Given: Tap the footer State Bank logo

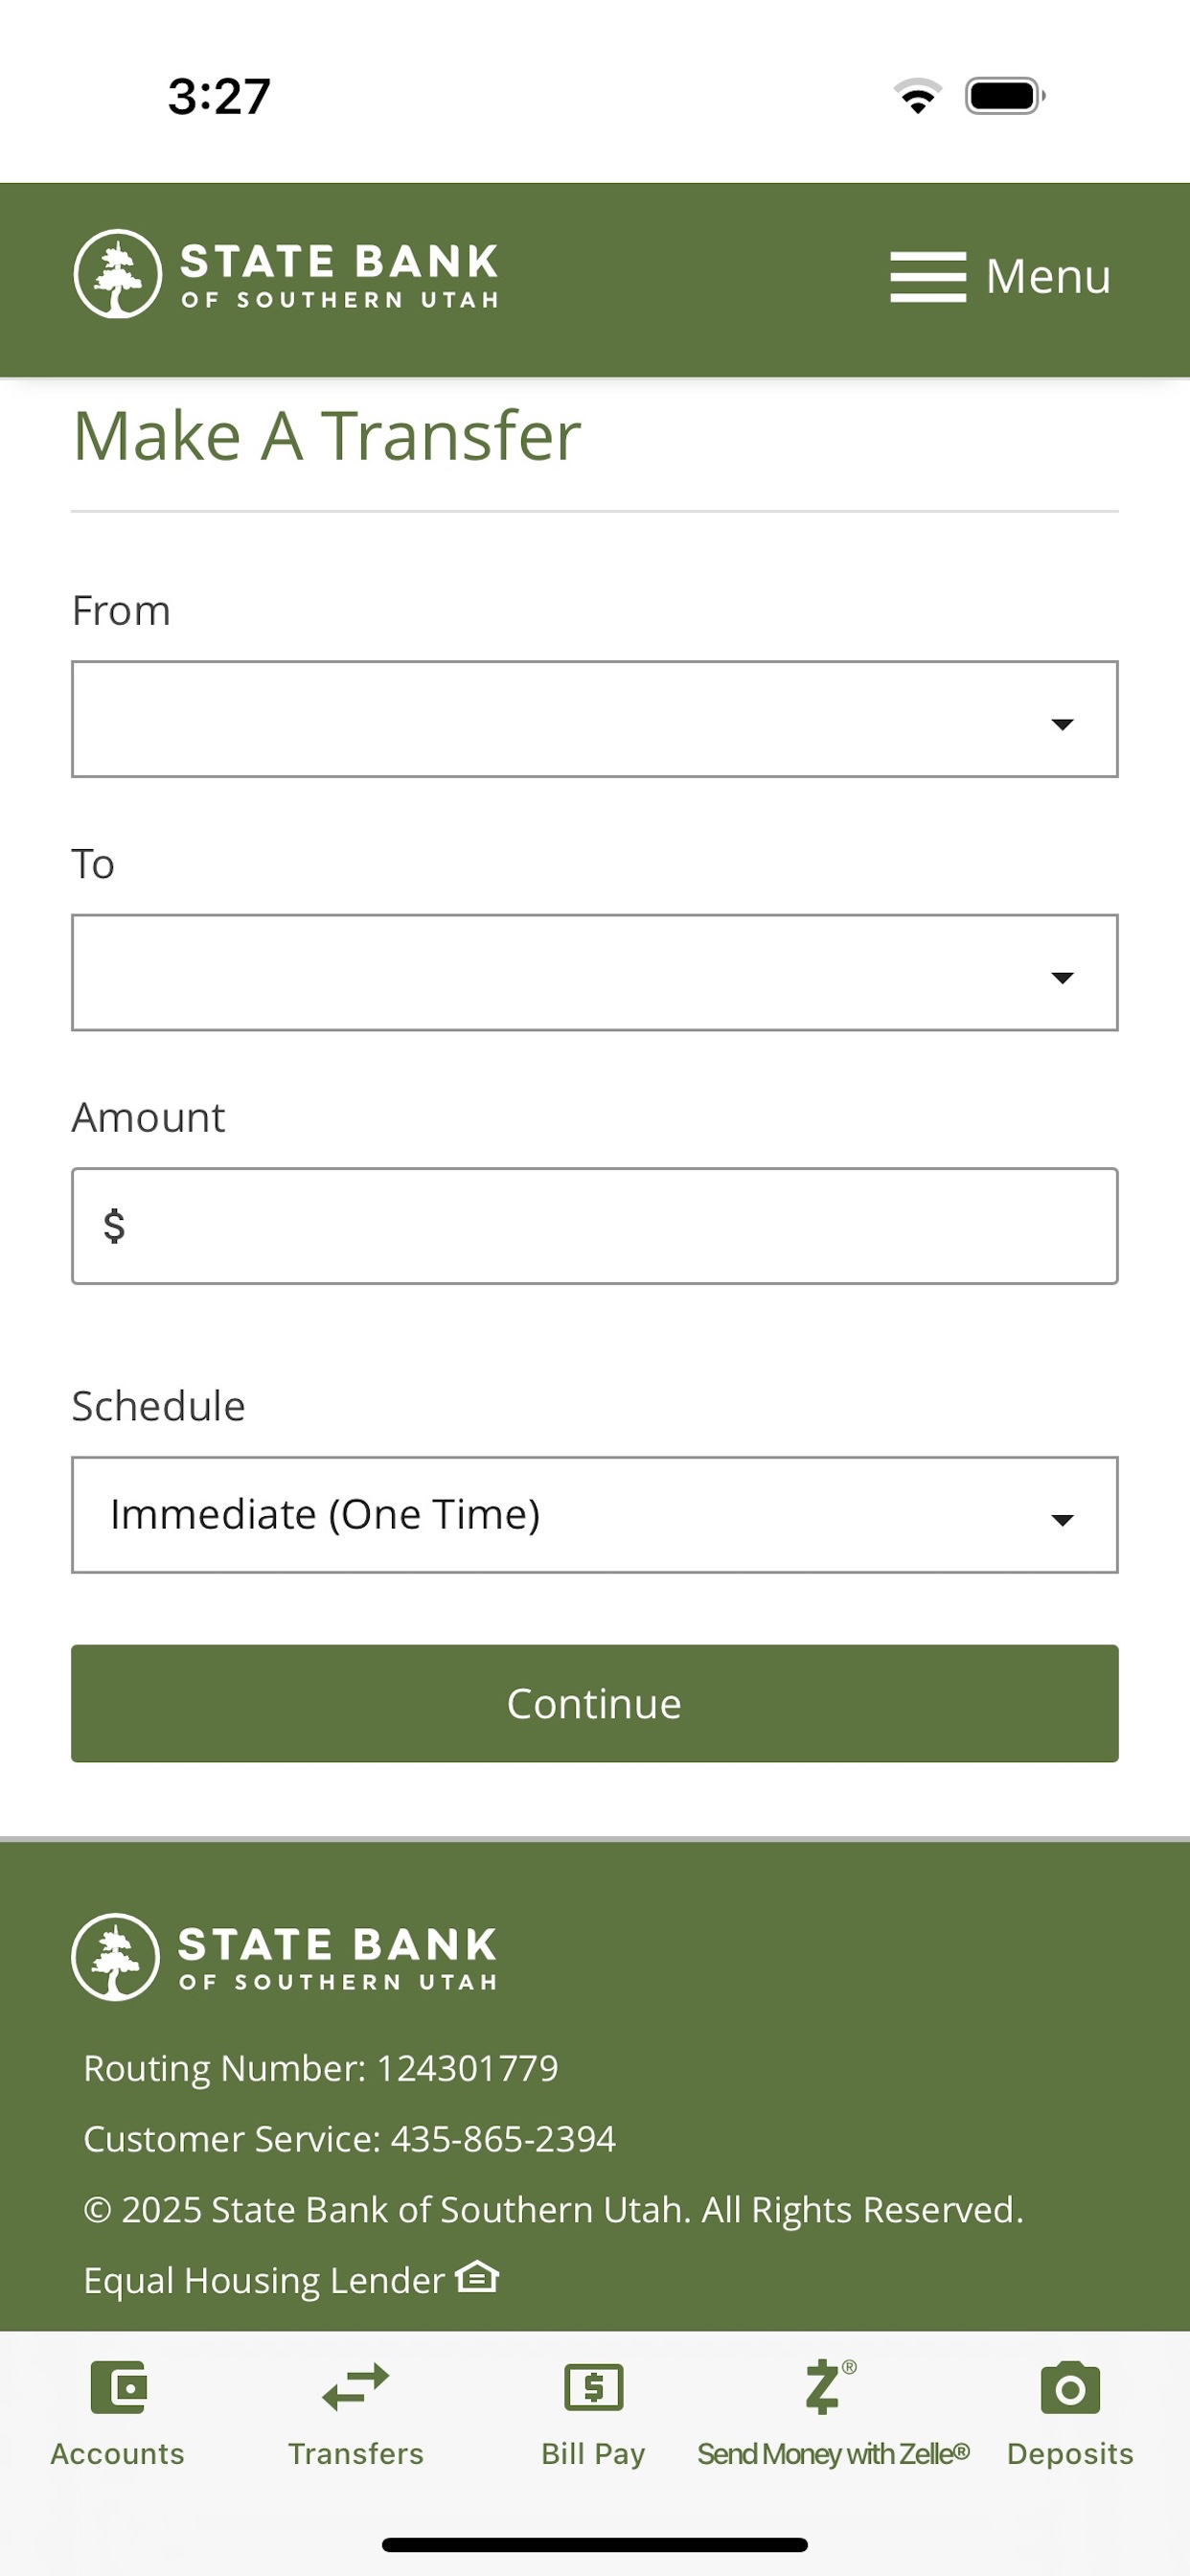Looking at the screenshot, I should coord(285,1957).
